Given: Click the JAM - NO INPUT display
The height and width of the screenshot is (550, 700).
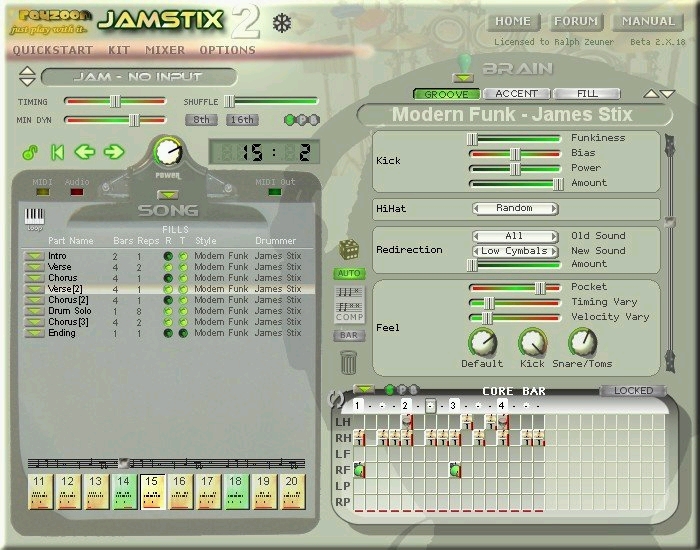Looking at the screenshot, I should pos(139,77).
